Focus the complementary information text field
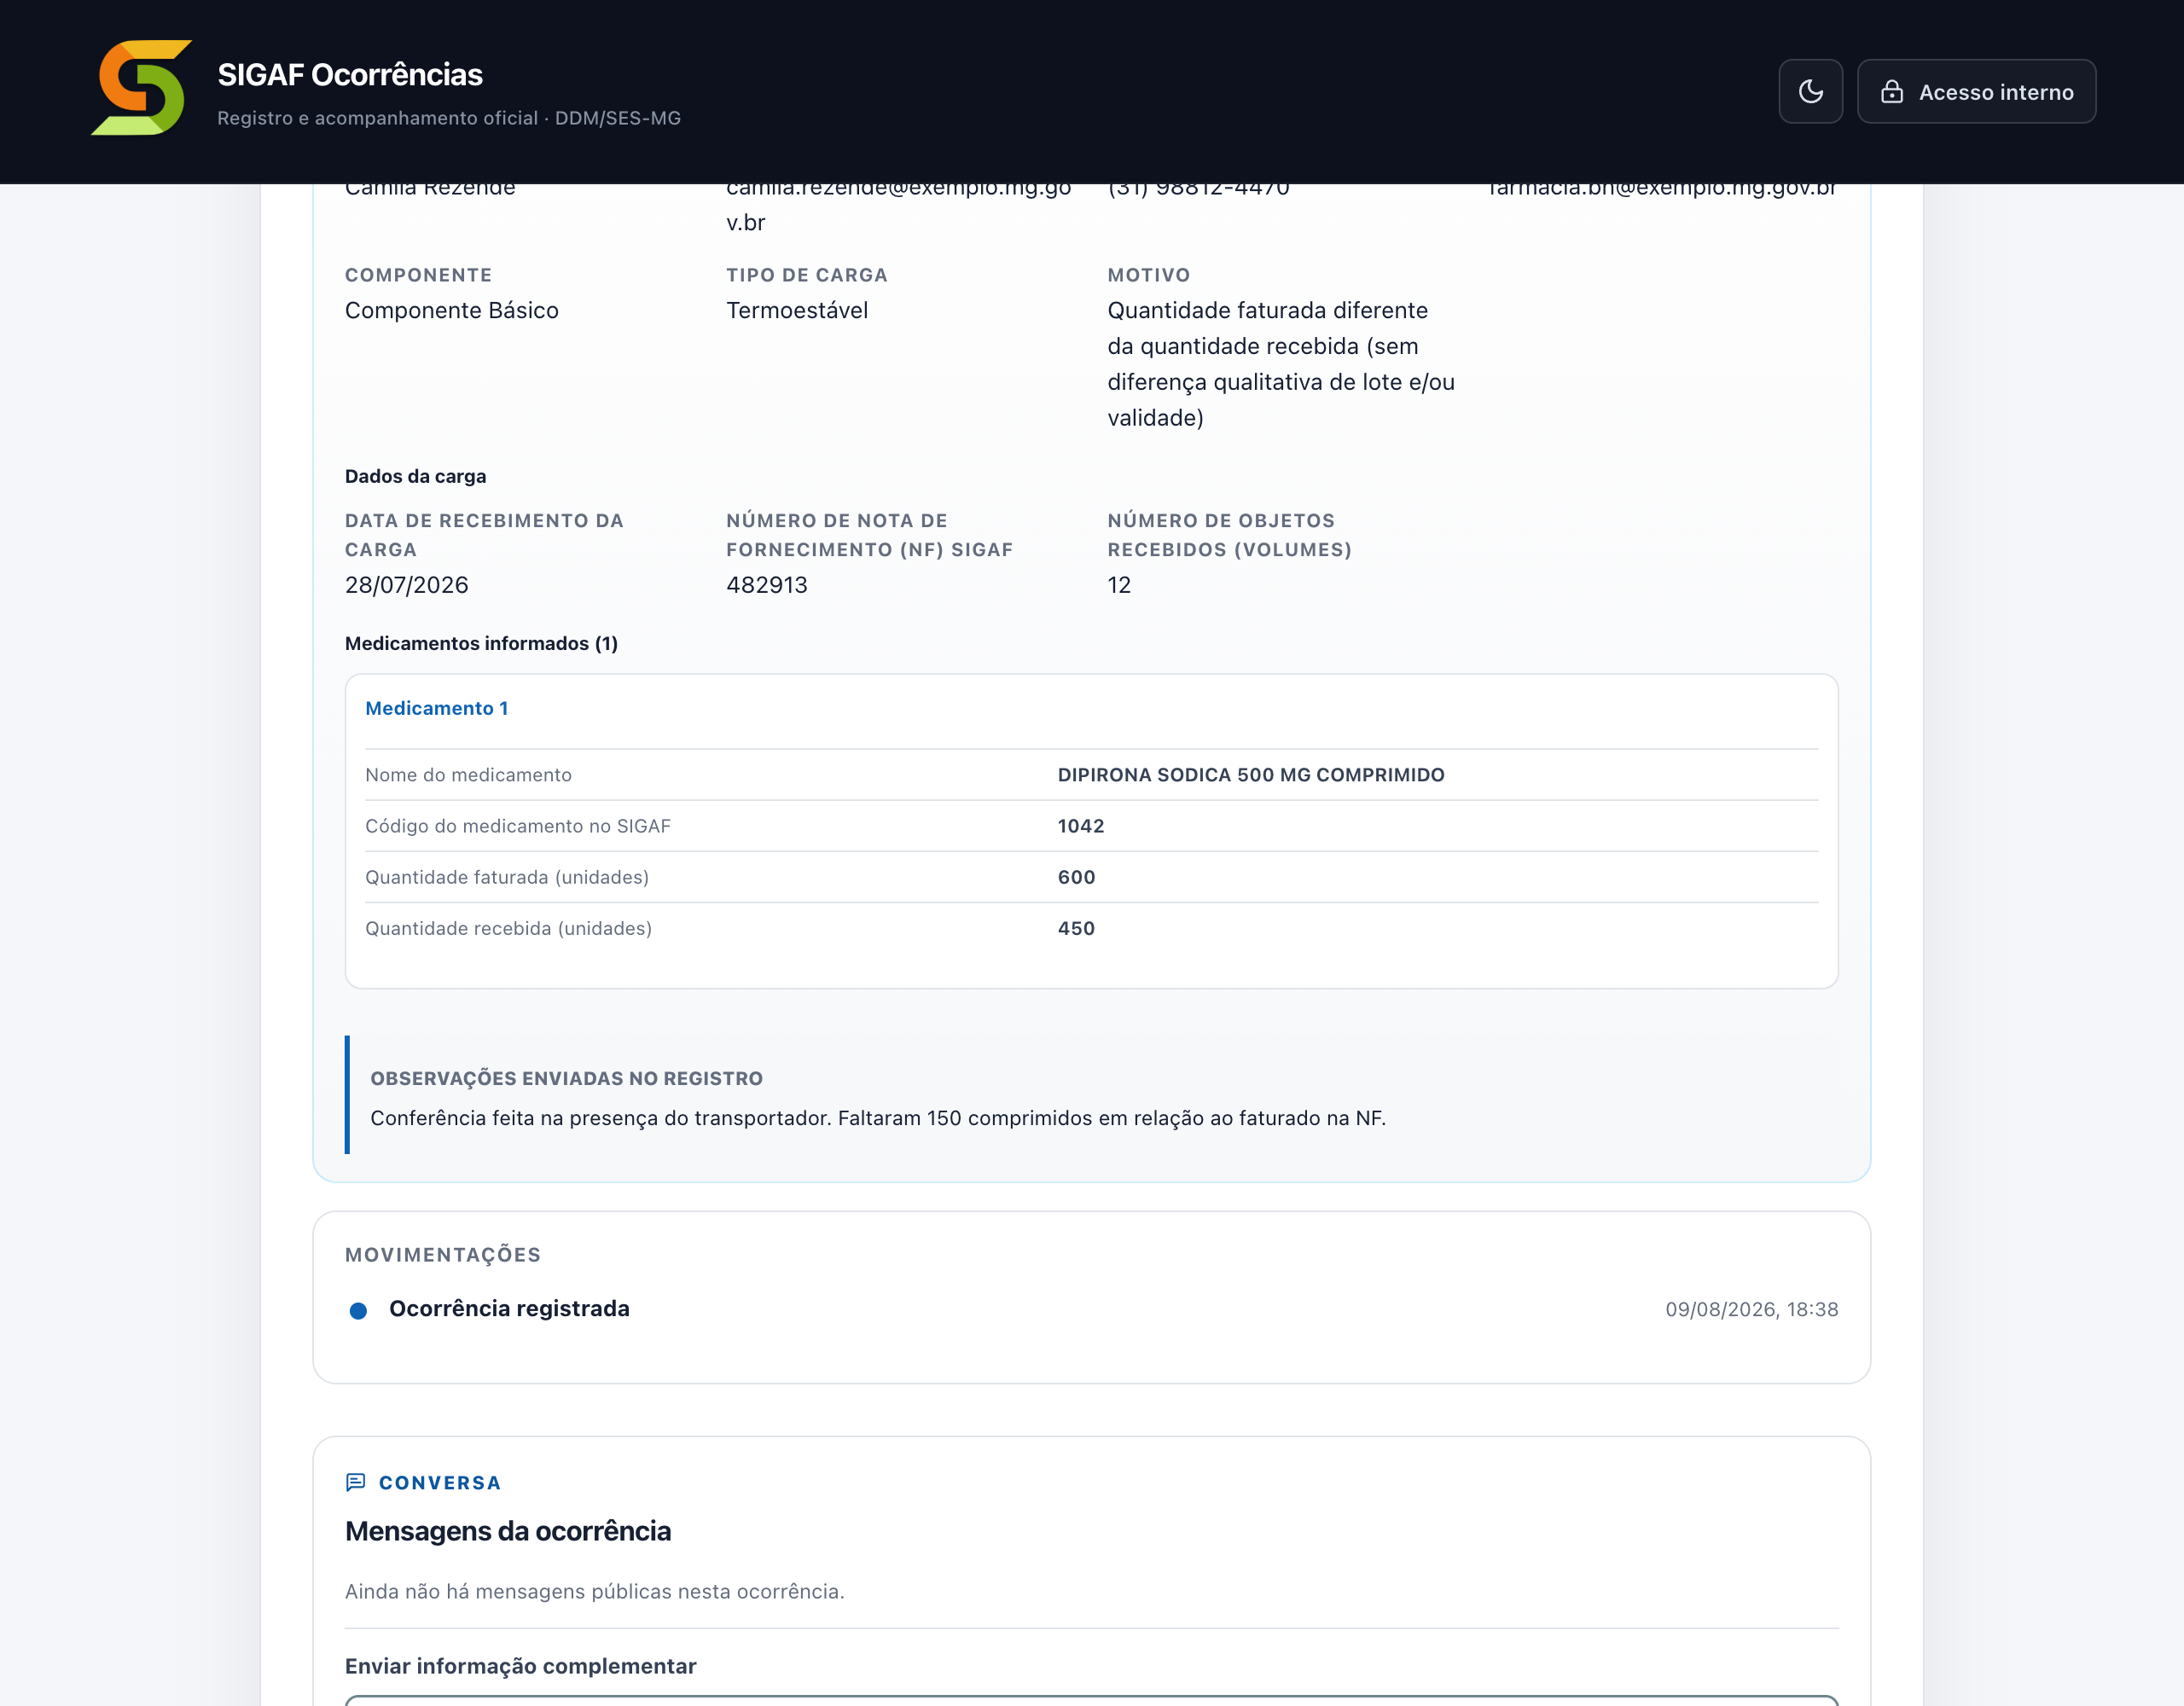The image size is (2184, 1706). (1092, 1700)
